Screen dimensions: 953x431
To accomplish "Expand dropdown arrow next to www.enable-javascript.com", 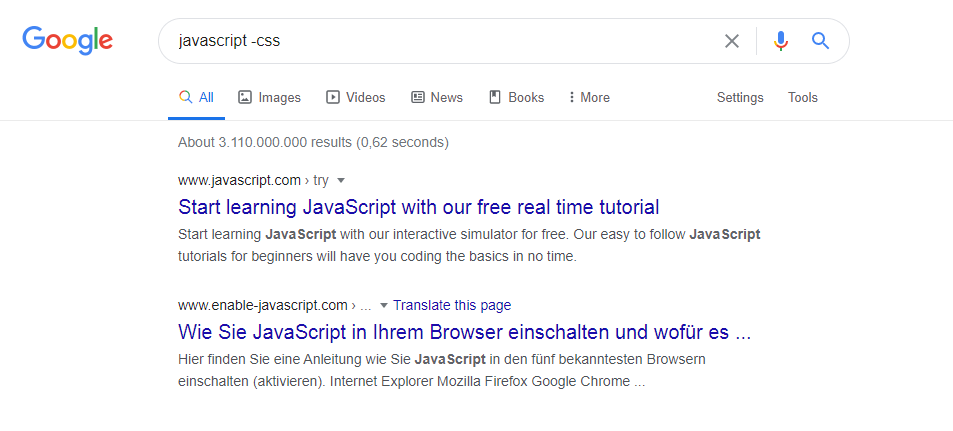I will tap(384, 305).
